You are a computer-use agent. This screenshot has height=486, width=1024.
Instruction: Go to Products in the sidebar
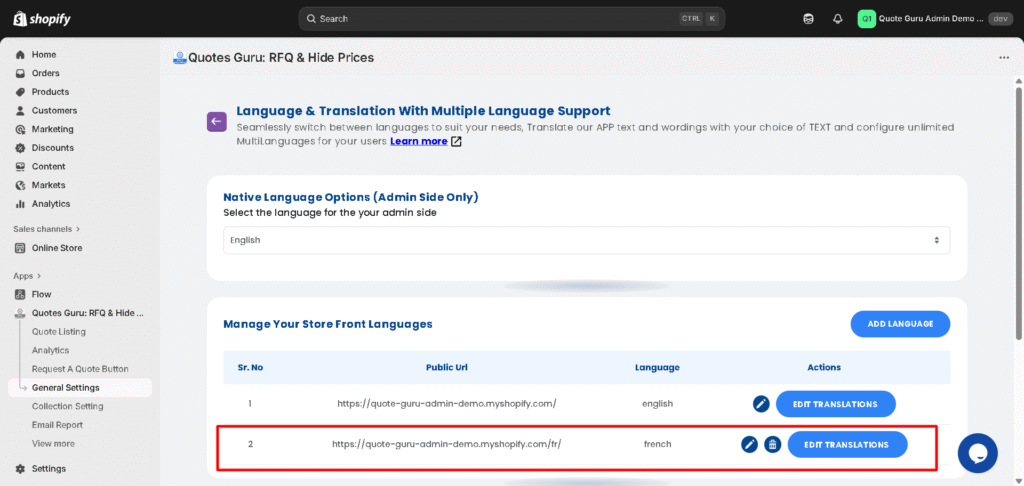point(50,92)
